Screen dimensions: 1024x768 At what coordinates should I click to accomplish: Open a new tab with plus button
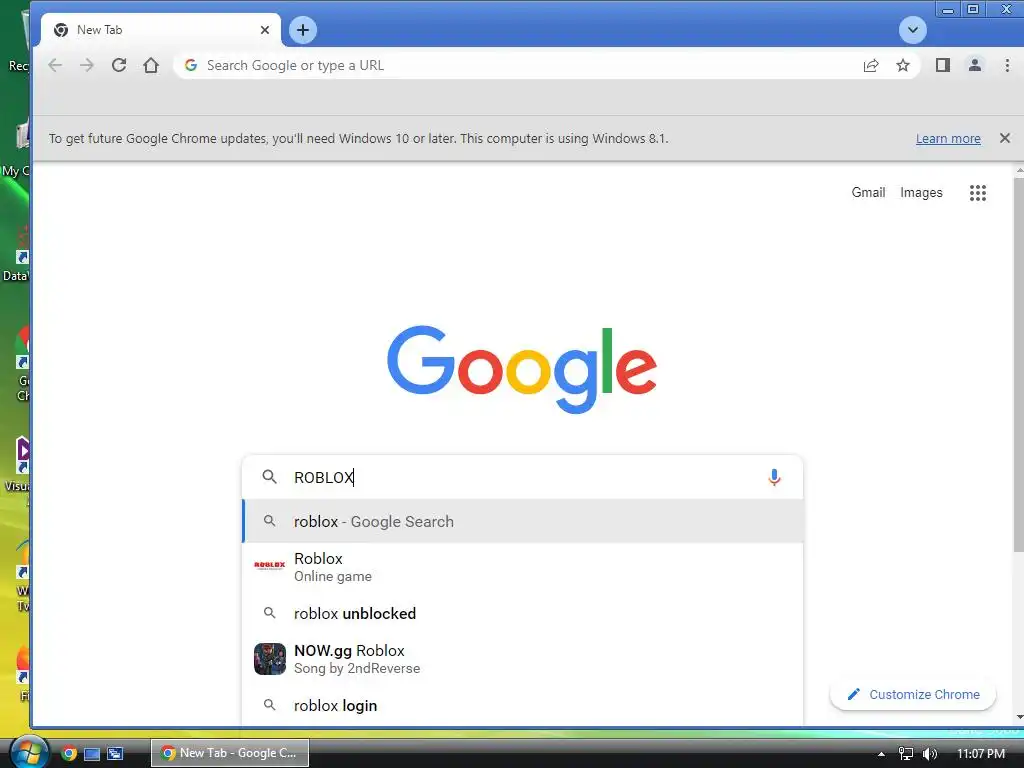pos(302,30)
